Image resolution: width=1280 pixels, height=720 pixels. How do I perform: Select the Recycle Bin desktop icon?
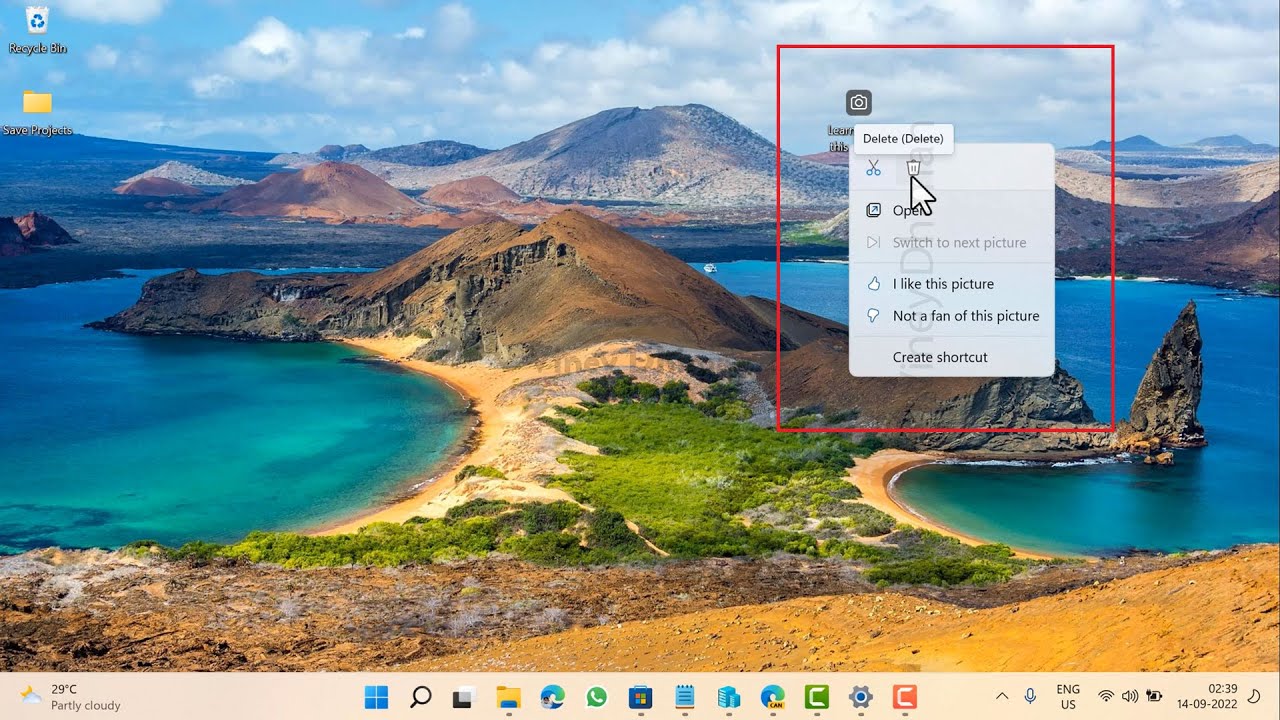tap(37, 29)
